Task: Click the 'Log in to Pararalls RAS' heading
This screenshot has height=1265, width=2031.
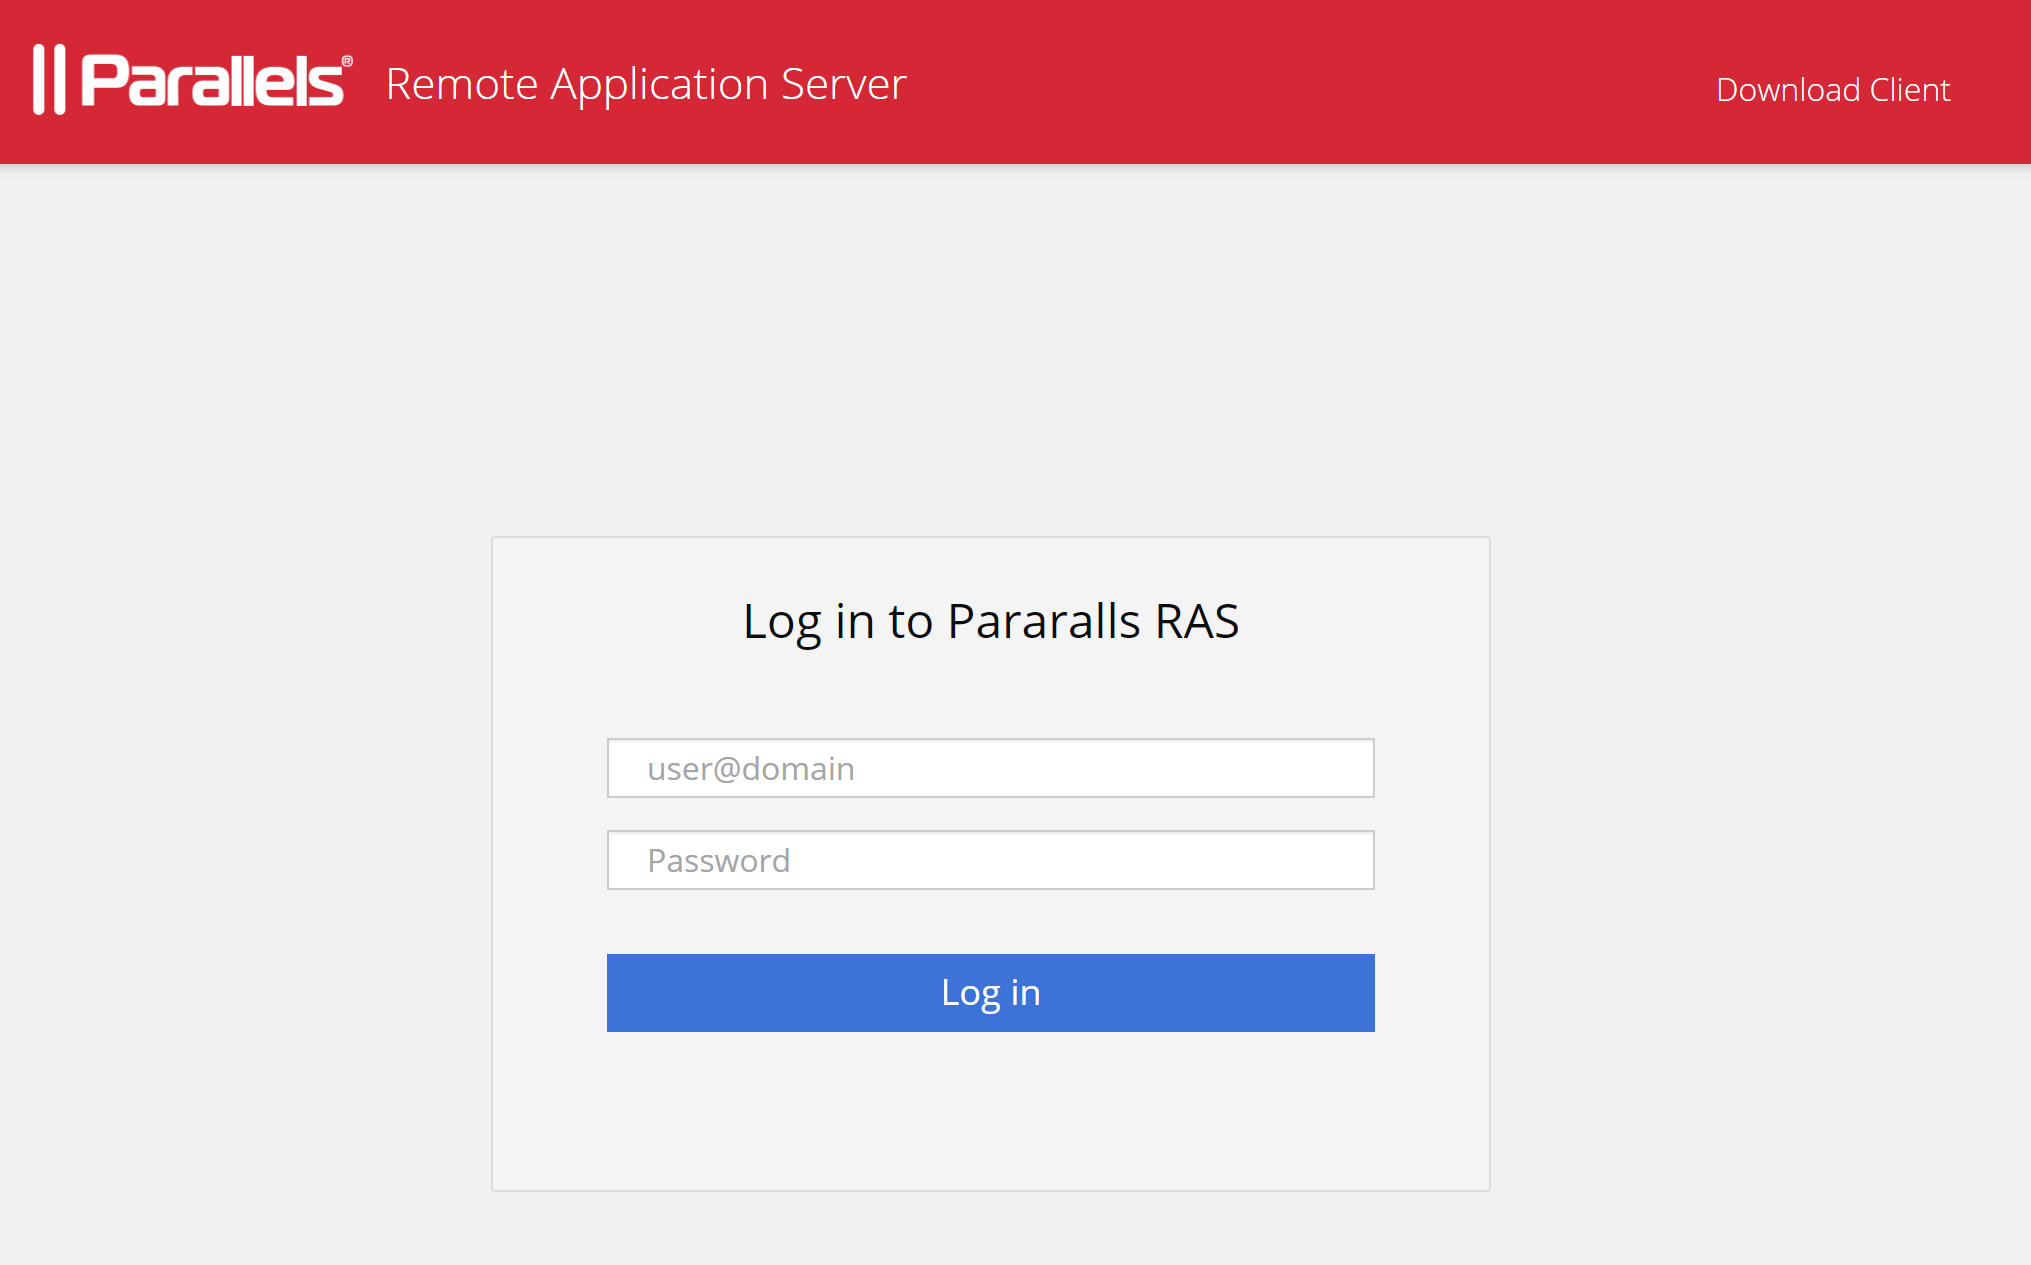Action: [990, 621]
